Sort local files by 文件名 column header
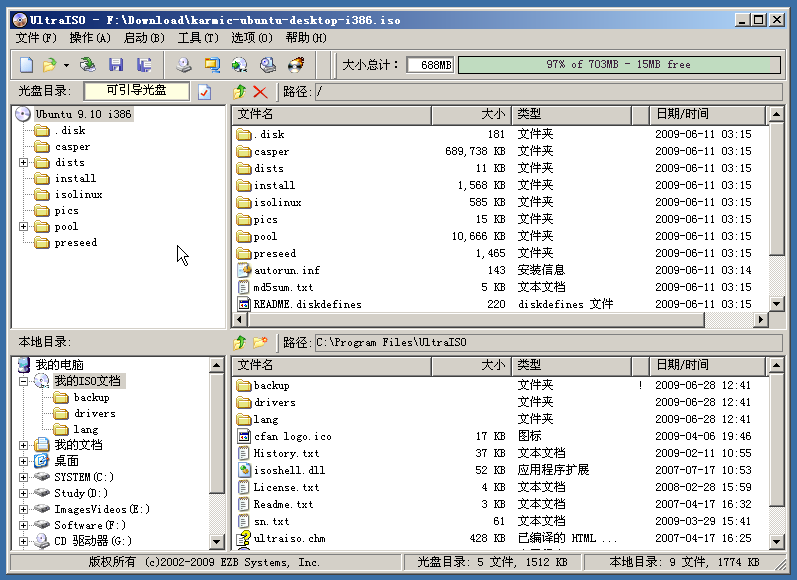Image resolution: width=797 pixels, height=580 pixels. pos(332,365)
